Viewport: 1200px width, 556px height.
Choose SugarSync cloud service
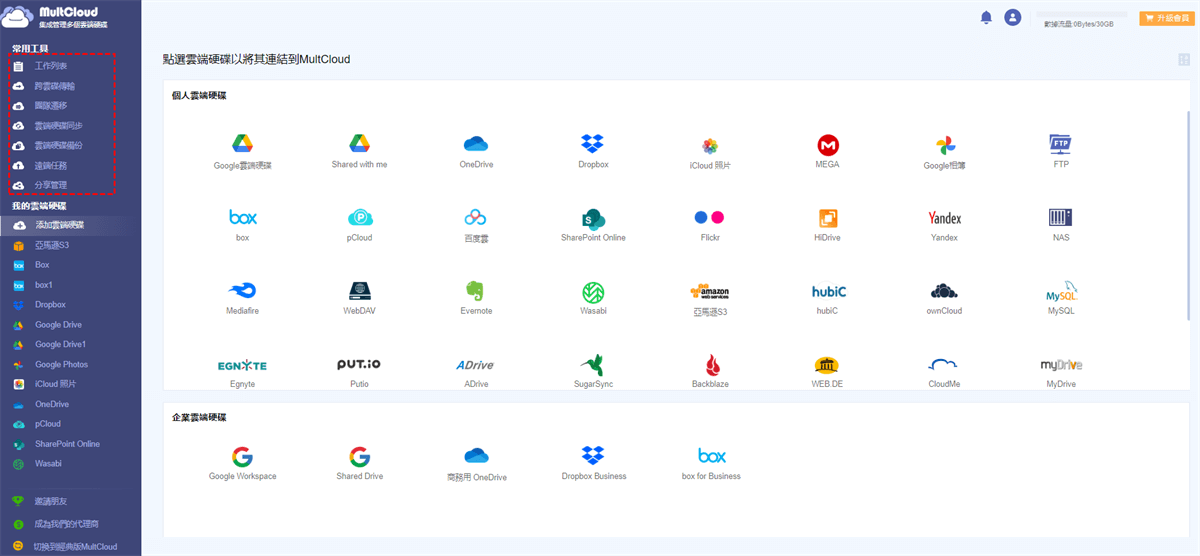pos(593,372)
